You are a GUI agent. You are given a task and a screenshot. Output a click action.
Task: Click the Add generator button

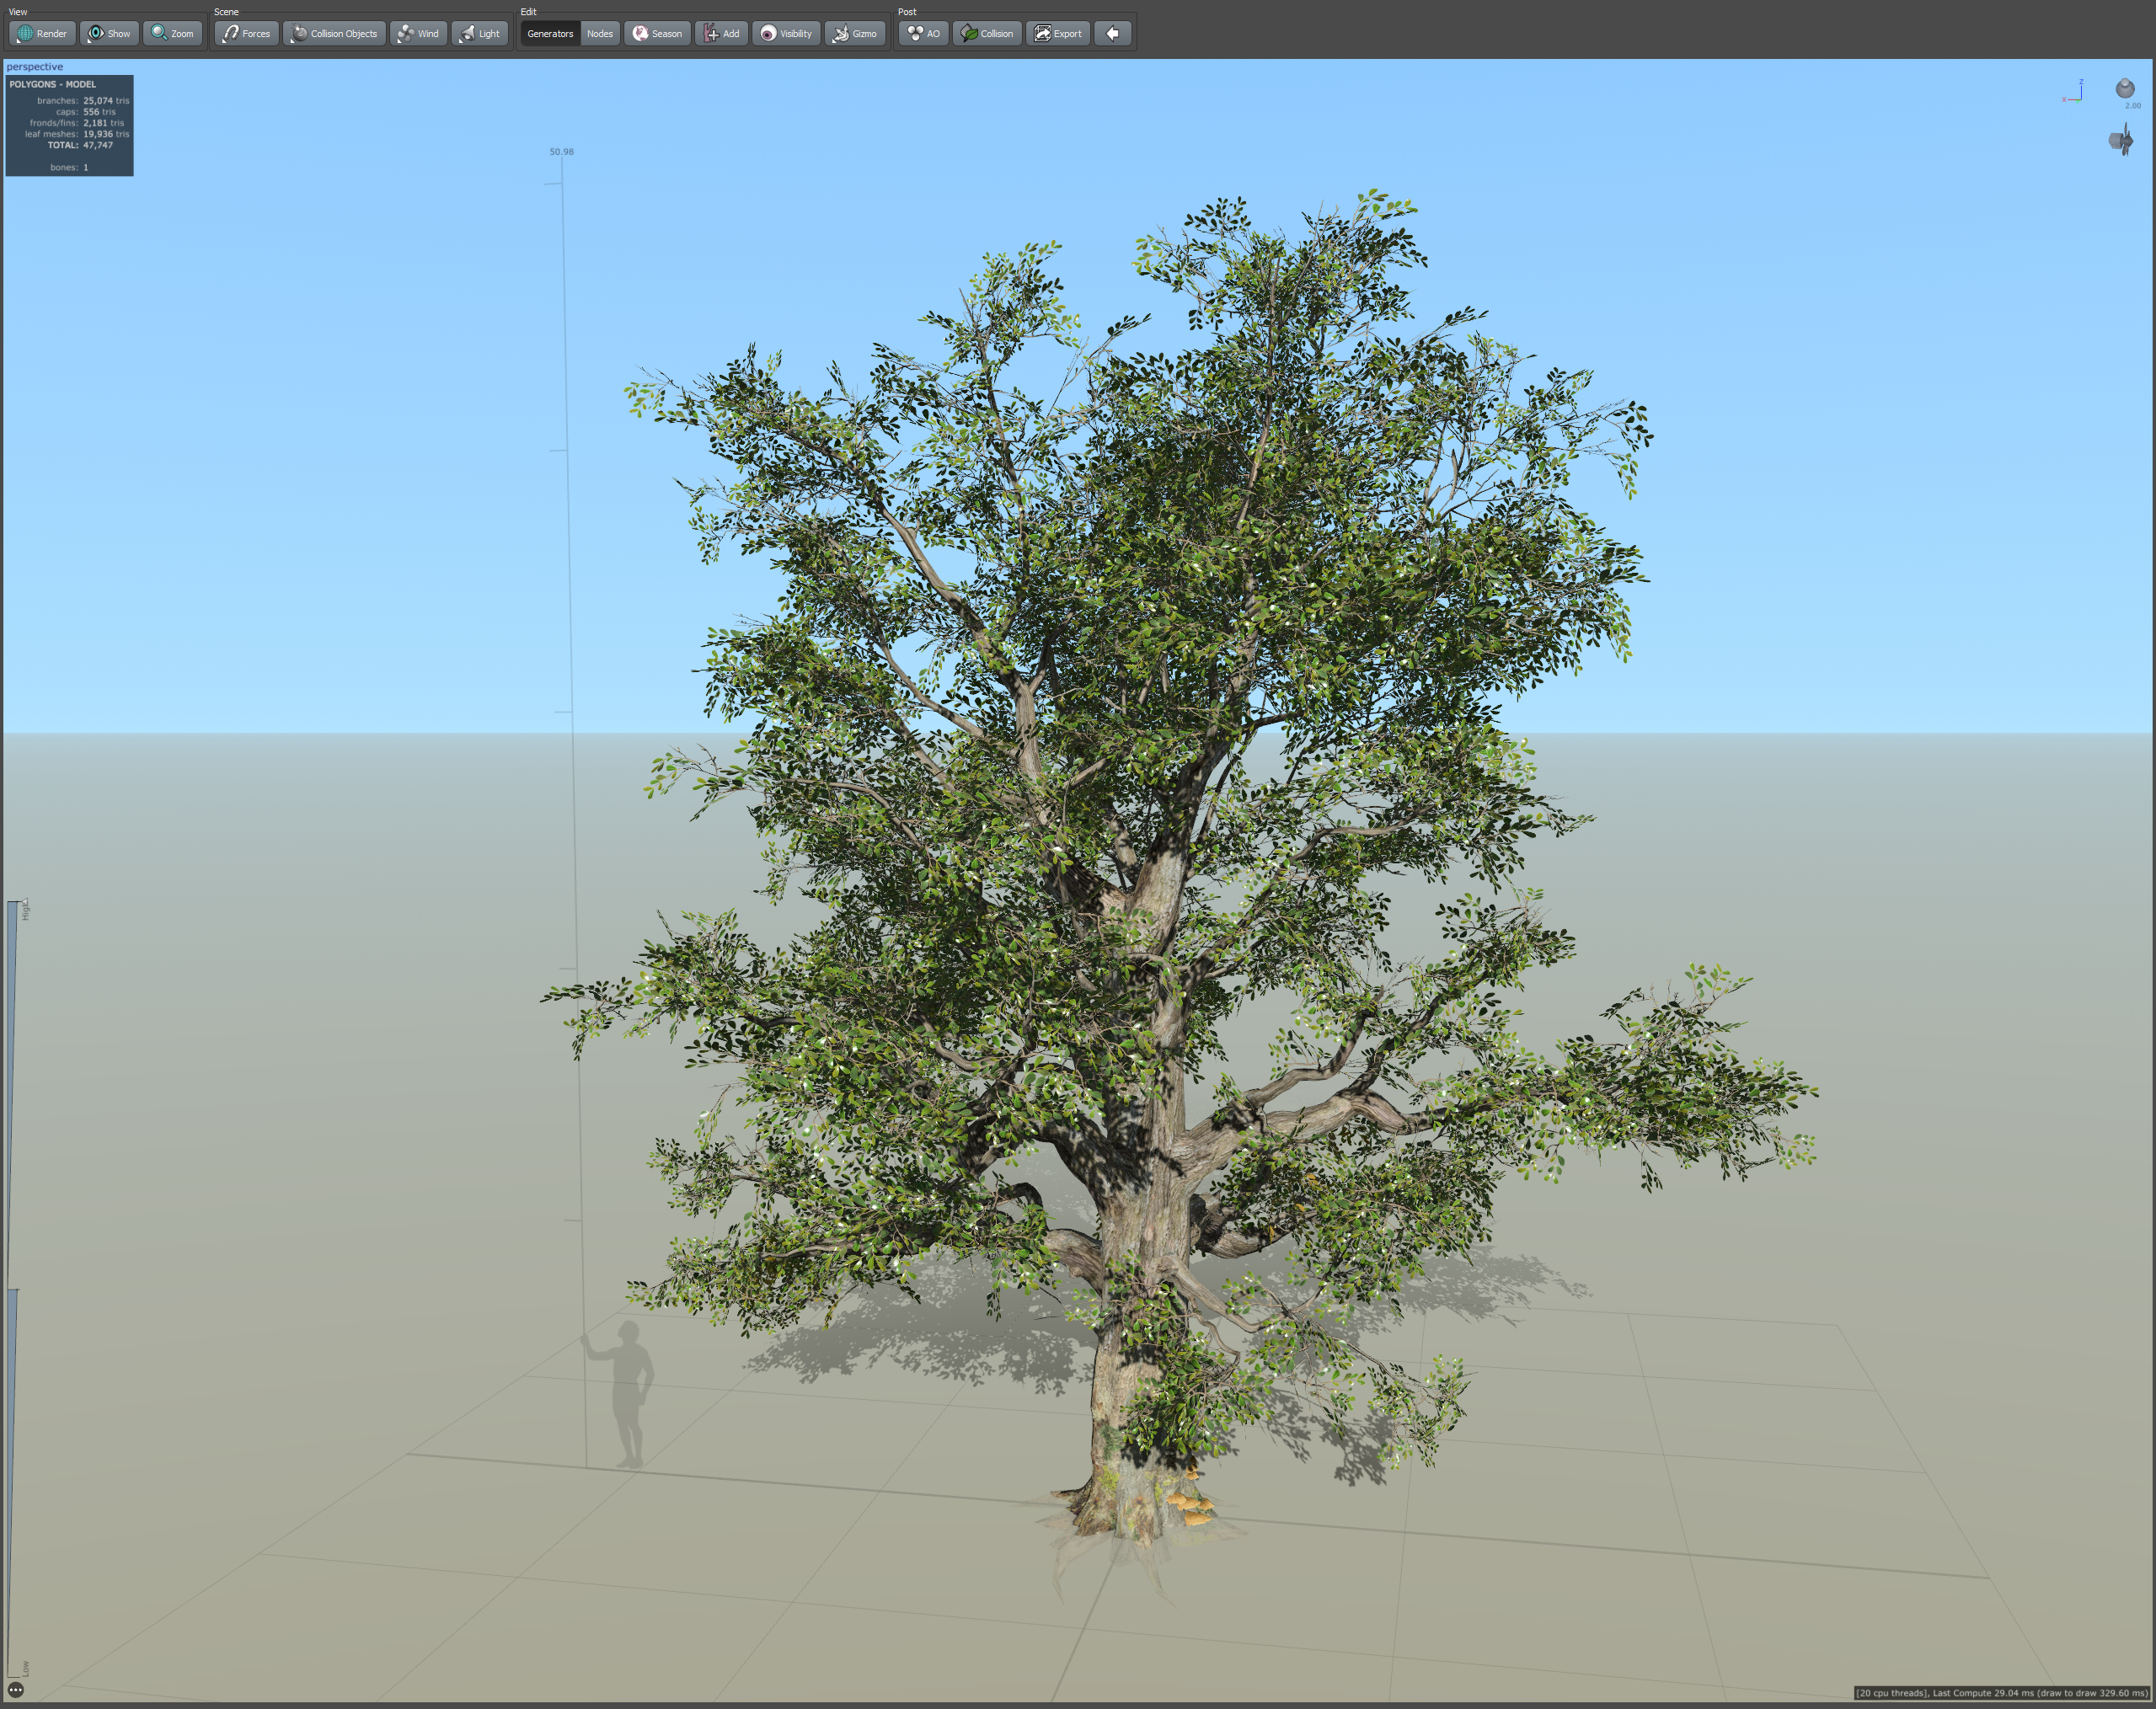721,33
